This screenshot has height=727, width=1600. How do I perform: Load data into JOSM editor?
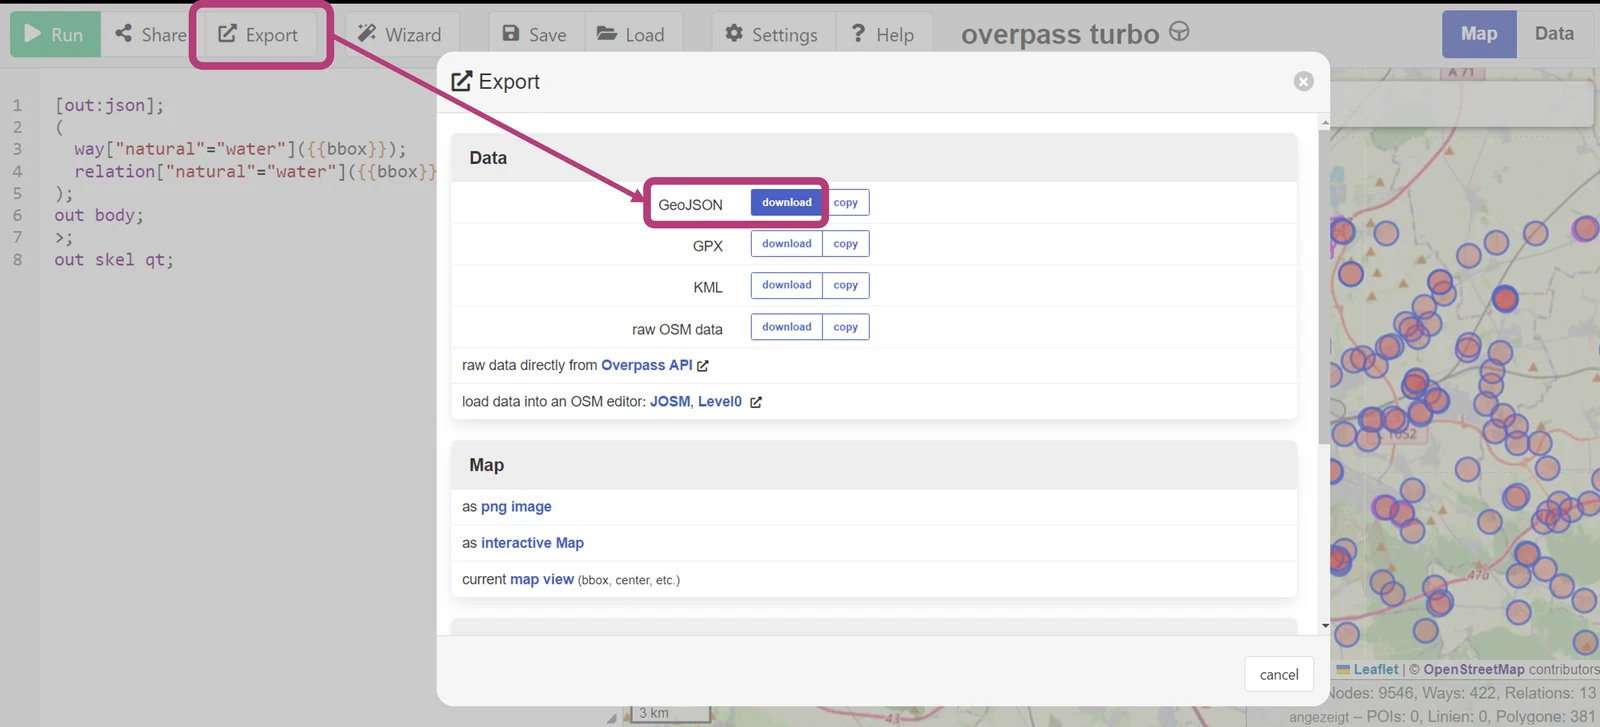(670, 401)
